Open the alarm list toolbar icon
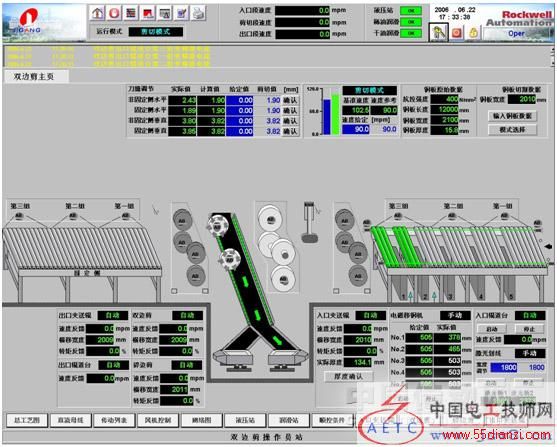557x447 pixels. (x=131, y=13)
